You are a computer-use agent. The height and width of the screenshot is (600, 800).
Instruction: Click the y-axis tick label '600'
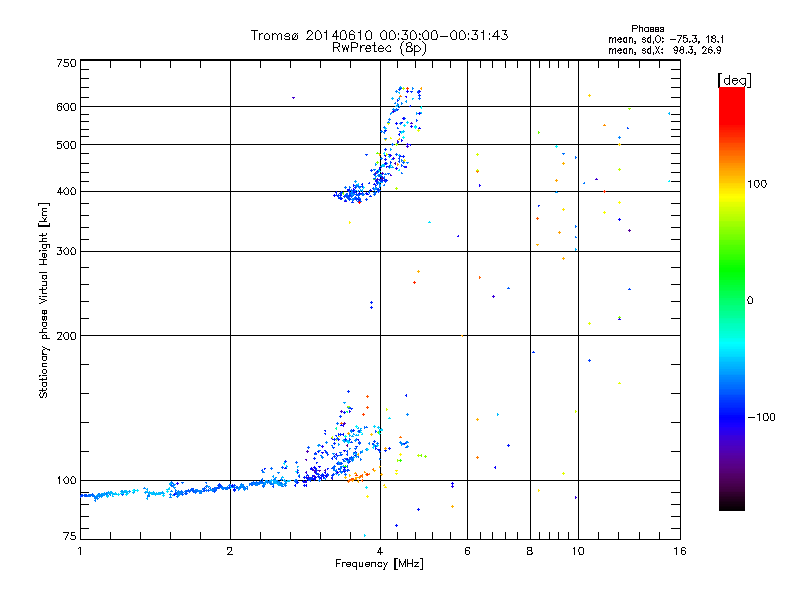coord(66,107)
